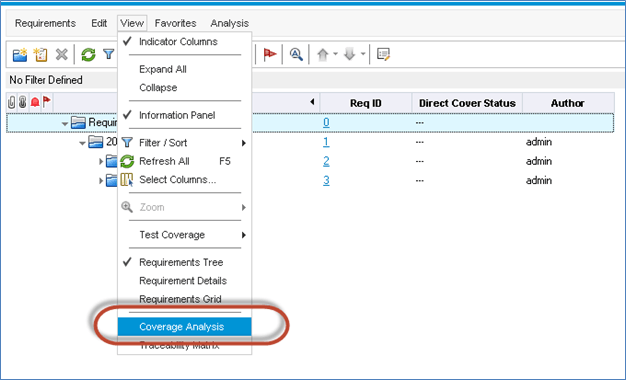
Task: Click admin author in Req ID 1 row
Action: tap(539, 142)
